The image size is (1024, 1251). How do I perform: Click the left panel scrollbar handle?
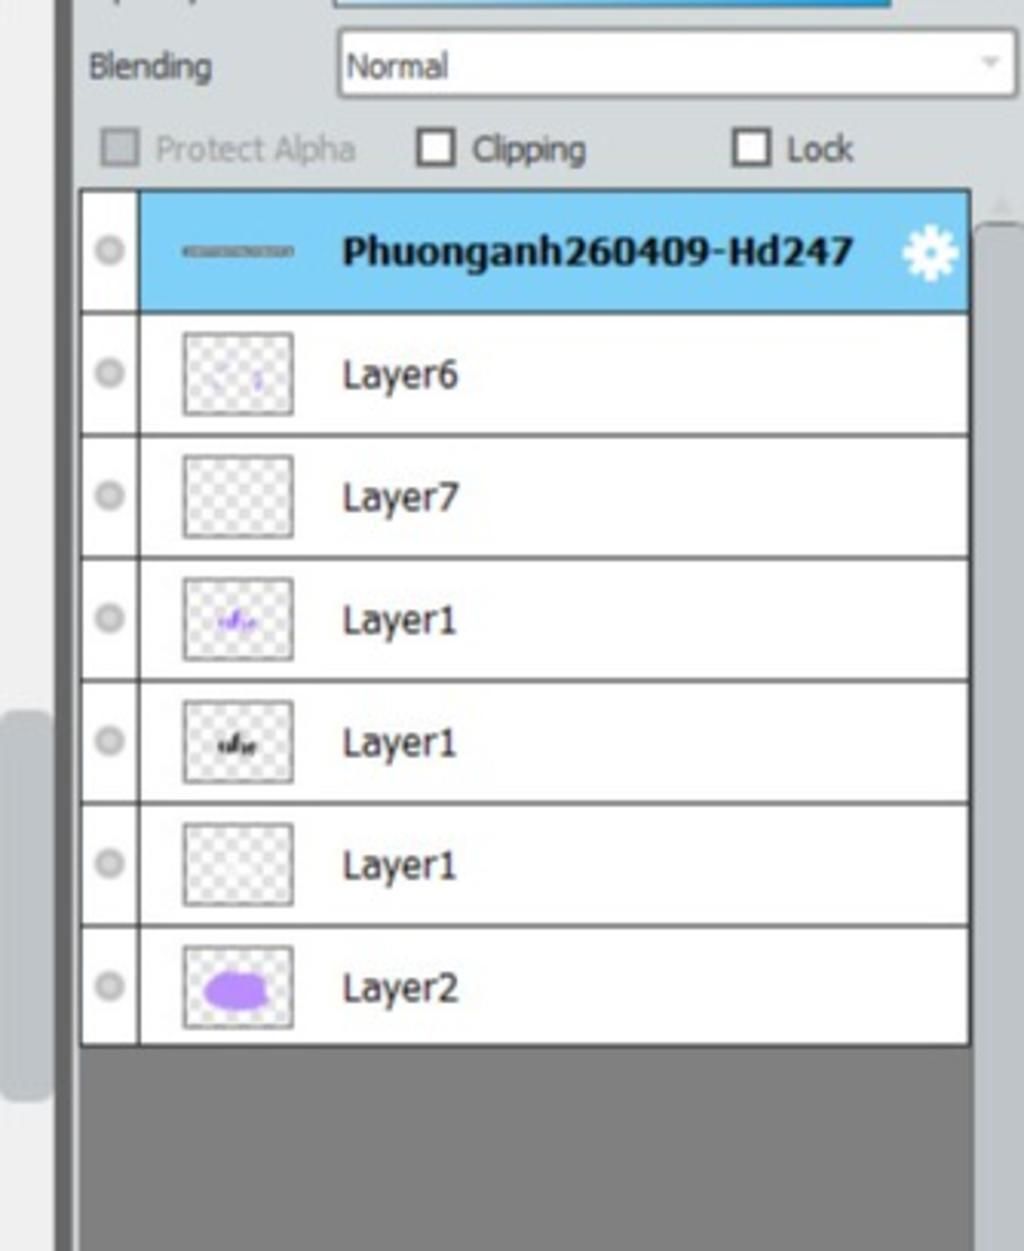[x=26, y=905]
